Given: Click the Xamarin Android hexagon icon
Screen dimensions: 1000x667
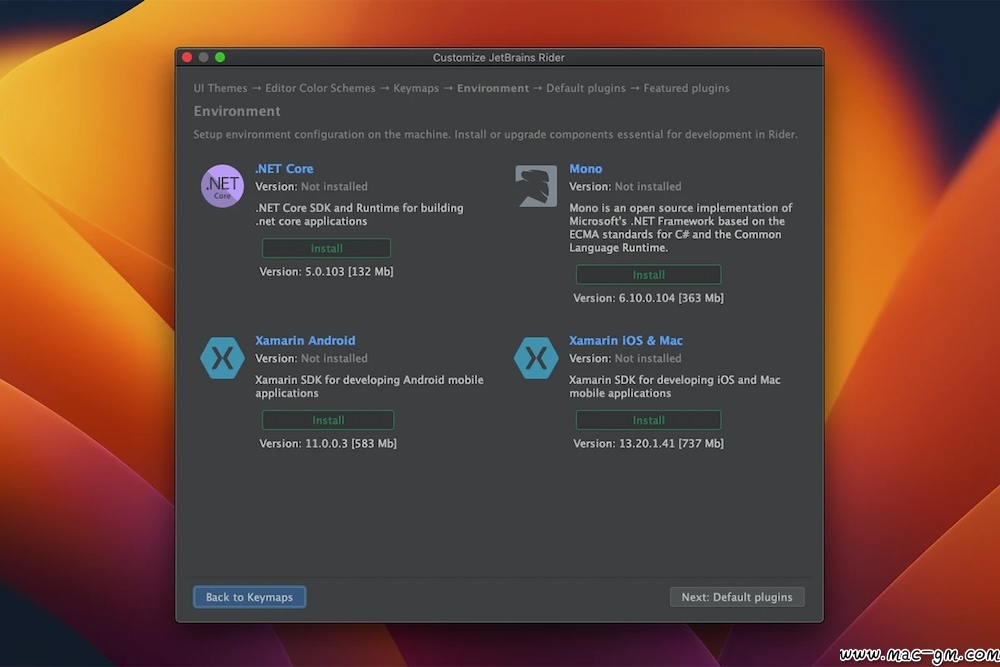Looking at the screenshot, I should [222, 358].
